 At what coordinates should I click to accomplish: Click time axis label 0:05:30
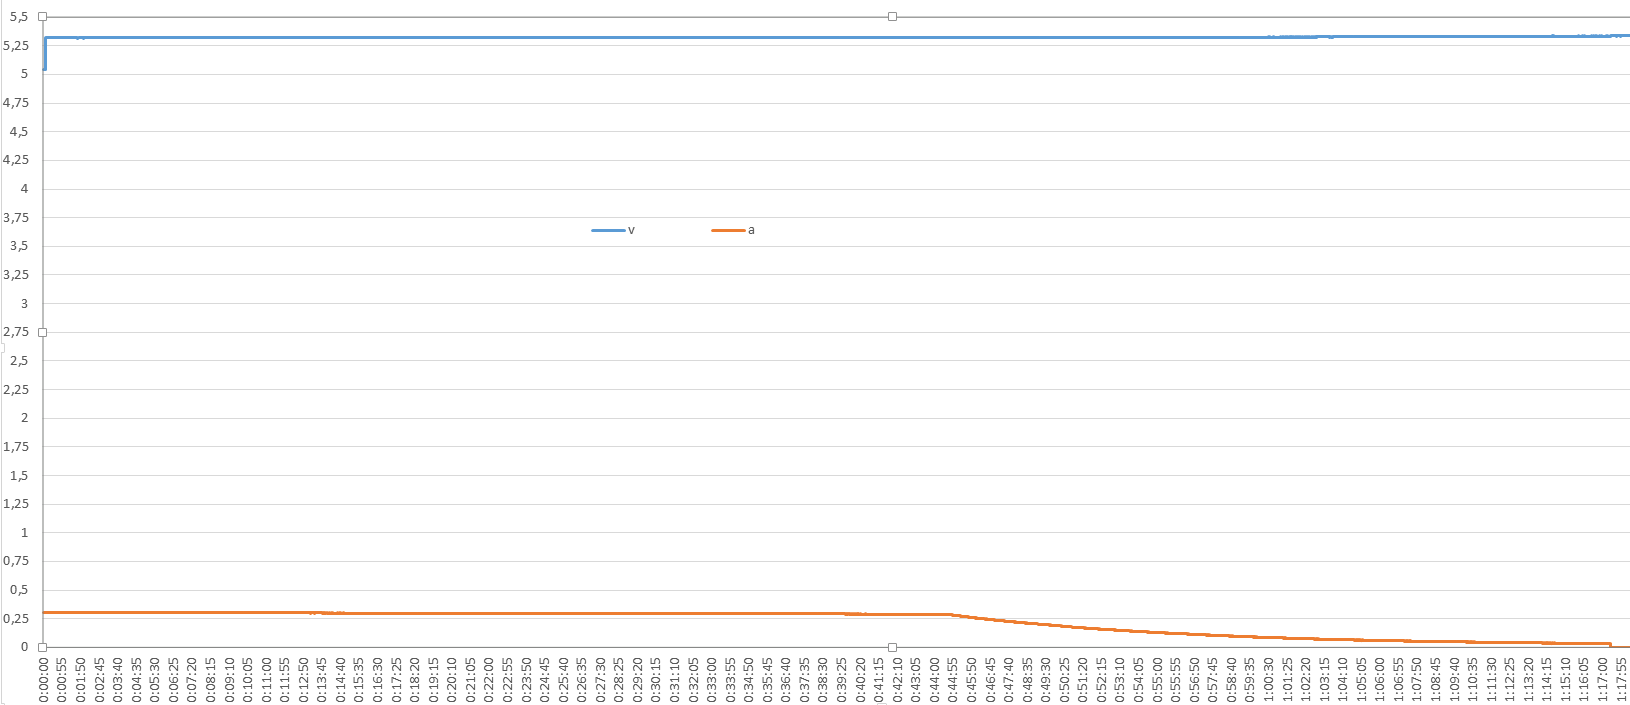click(x=154, y=680)
